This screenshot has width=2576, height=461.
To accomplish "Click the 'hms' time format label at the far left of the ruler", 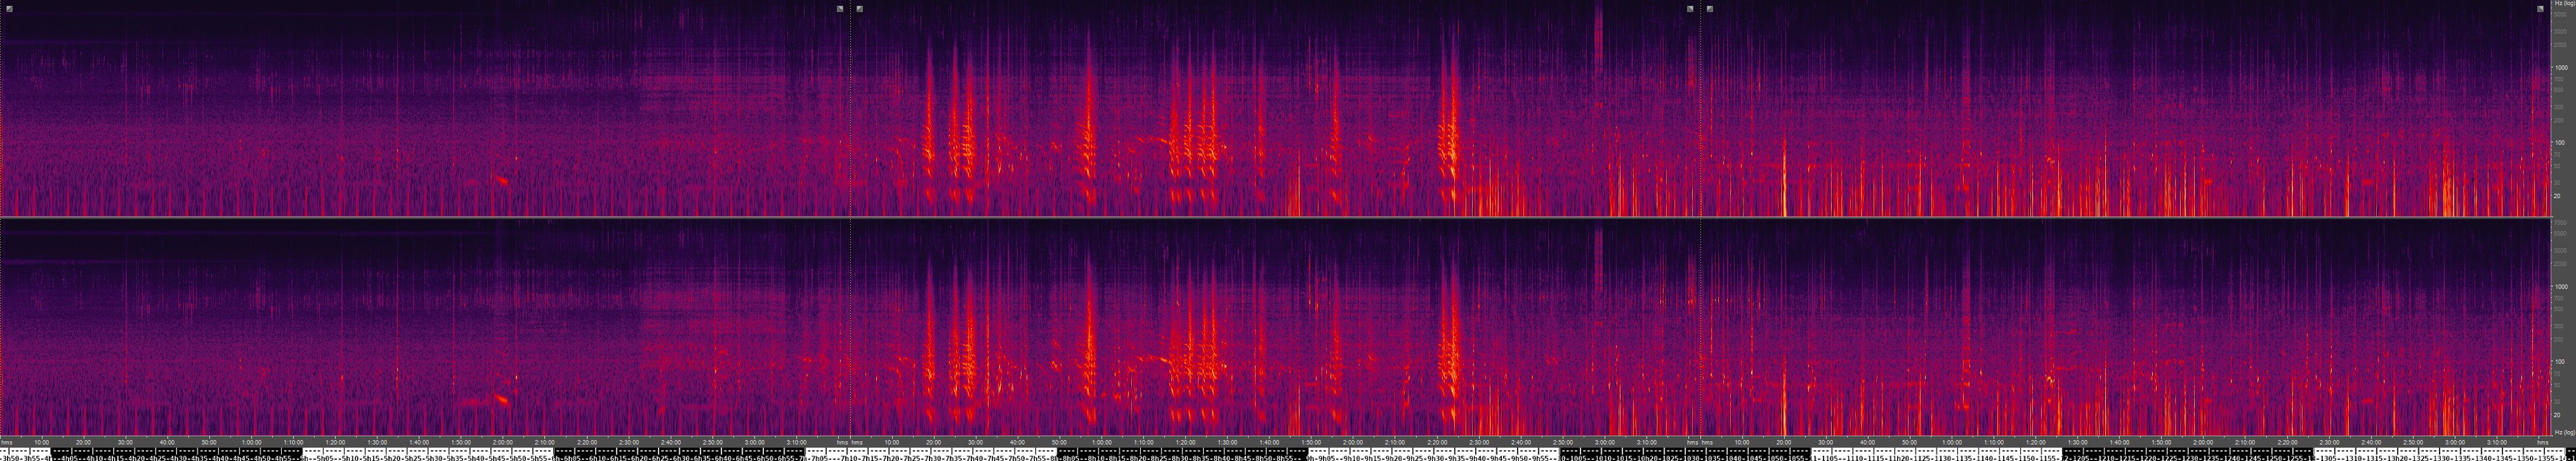I will click(7, 442).
